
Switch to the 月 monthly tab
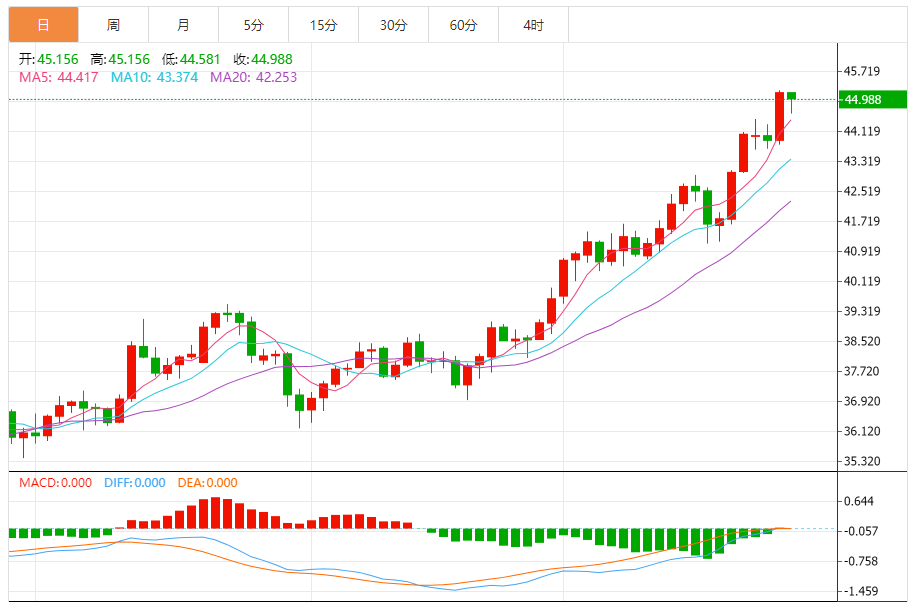click(183, 25)
